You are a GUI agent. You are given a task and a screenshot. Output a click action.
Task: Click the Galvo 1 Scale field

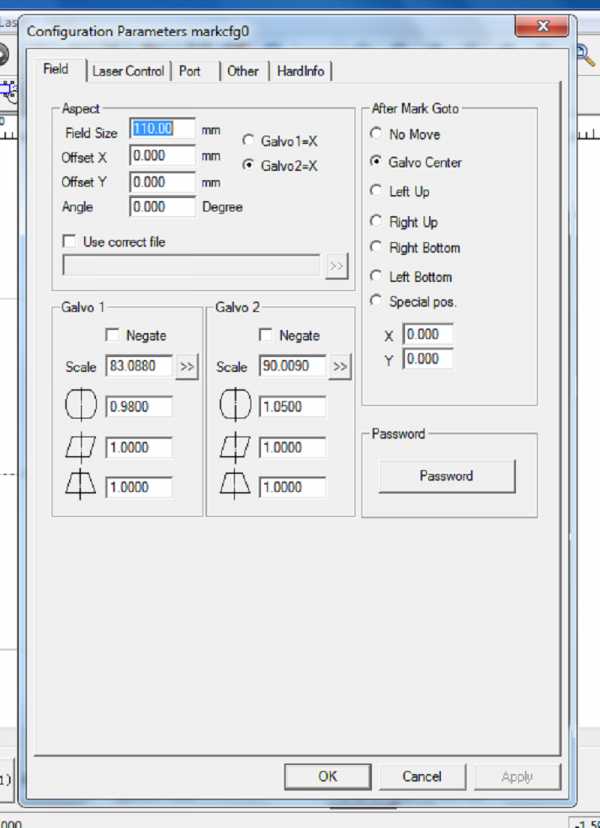pos(139,366)
